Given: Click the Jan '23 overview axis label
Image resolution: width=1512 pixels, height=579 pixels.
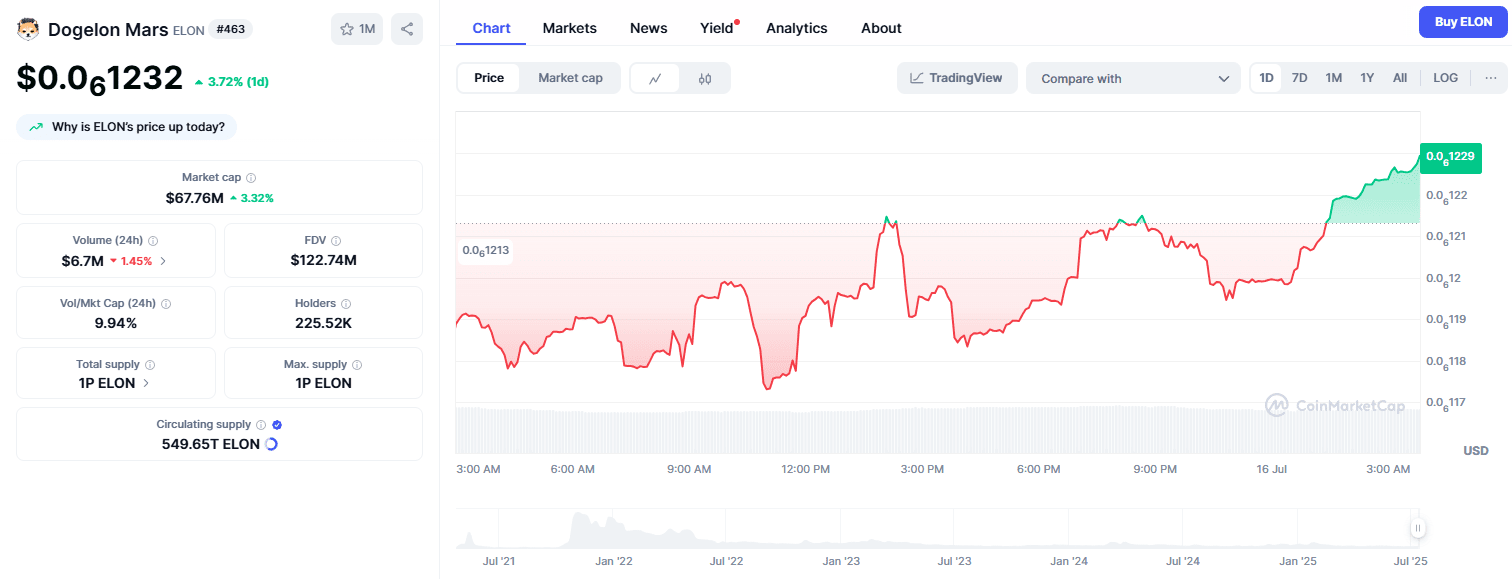Looking at the screenshot, I should pyautogui.click(x=841, y=562).
